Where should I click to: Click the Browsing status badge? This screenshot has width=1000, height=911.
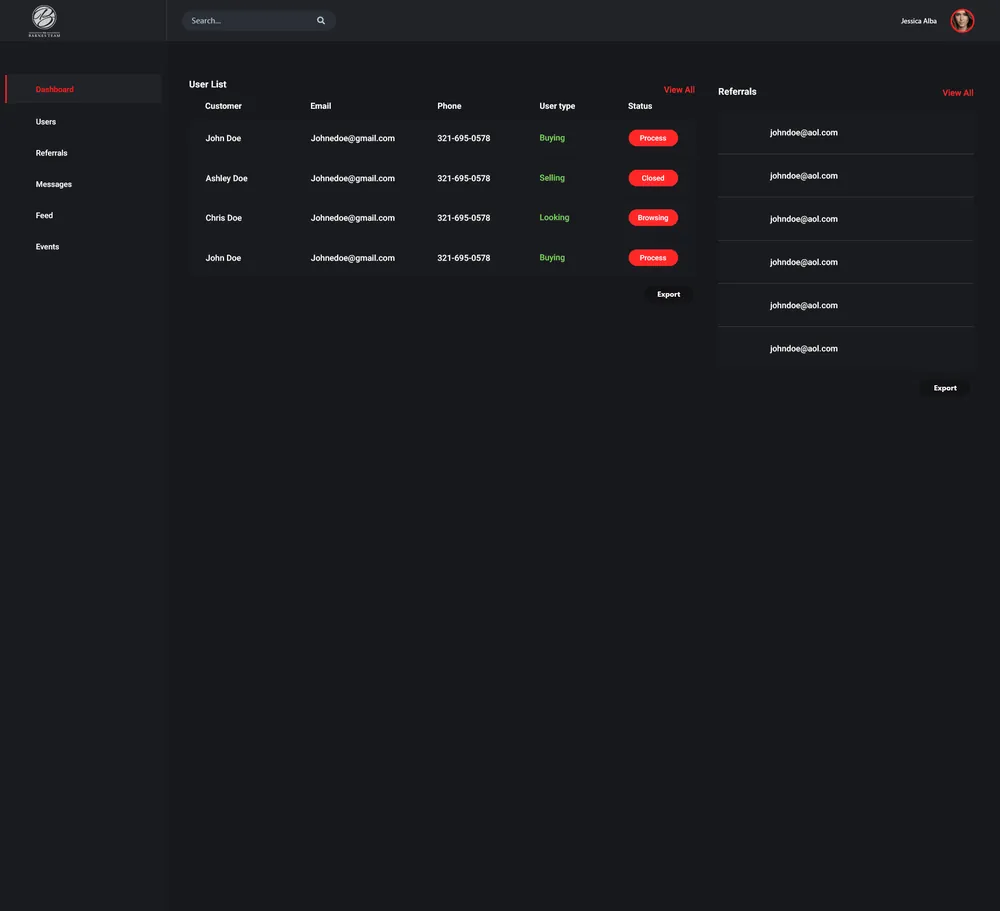(x=652, y=218)
